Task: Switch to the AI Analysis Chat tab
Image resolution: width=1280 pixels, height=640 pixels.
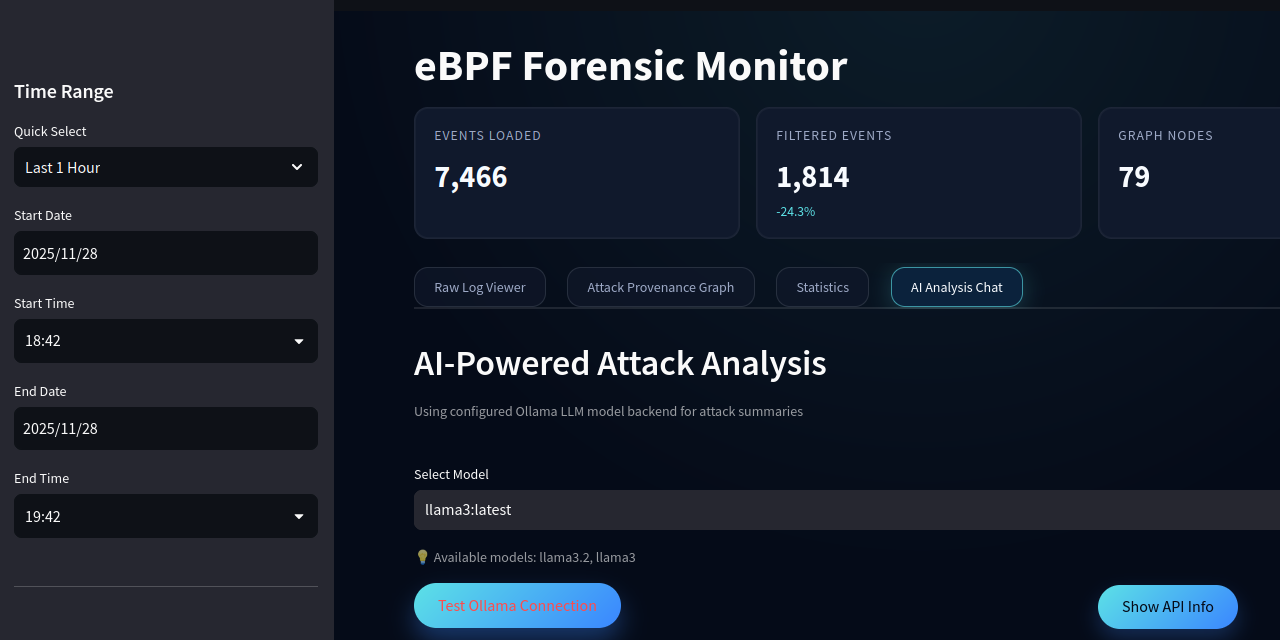Action: pos(956,287)
